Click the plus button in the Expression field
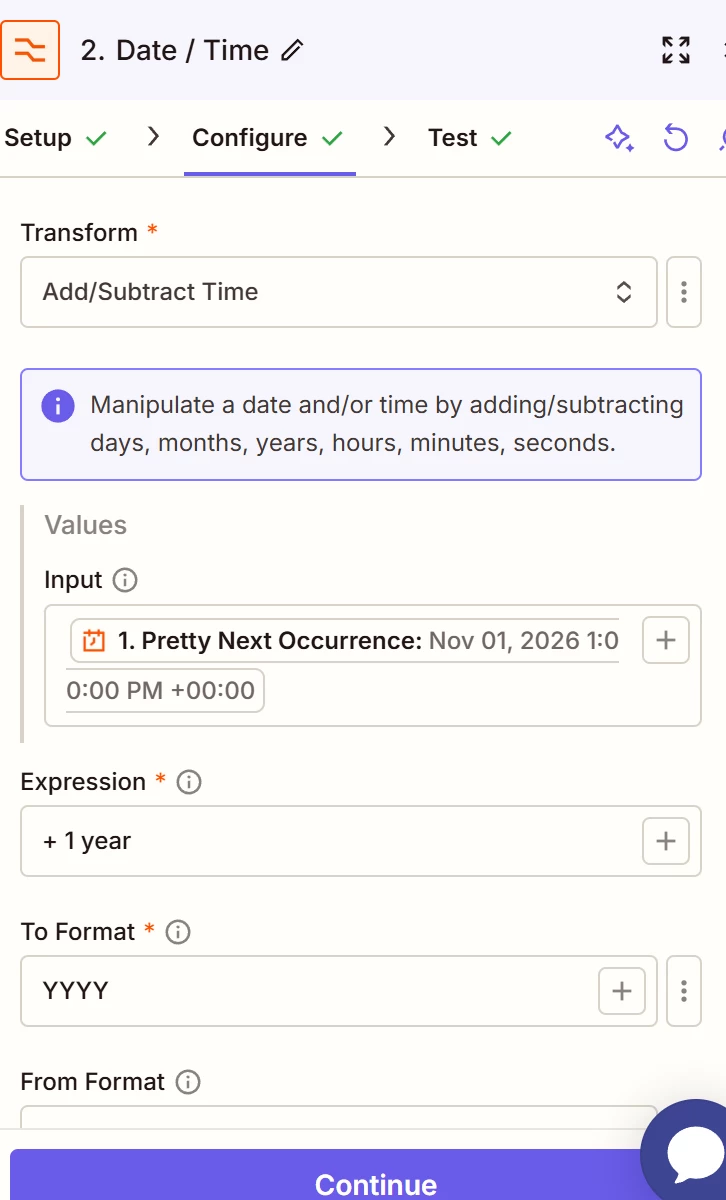This screenshot has width=726, height=1200. point(666,841)
